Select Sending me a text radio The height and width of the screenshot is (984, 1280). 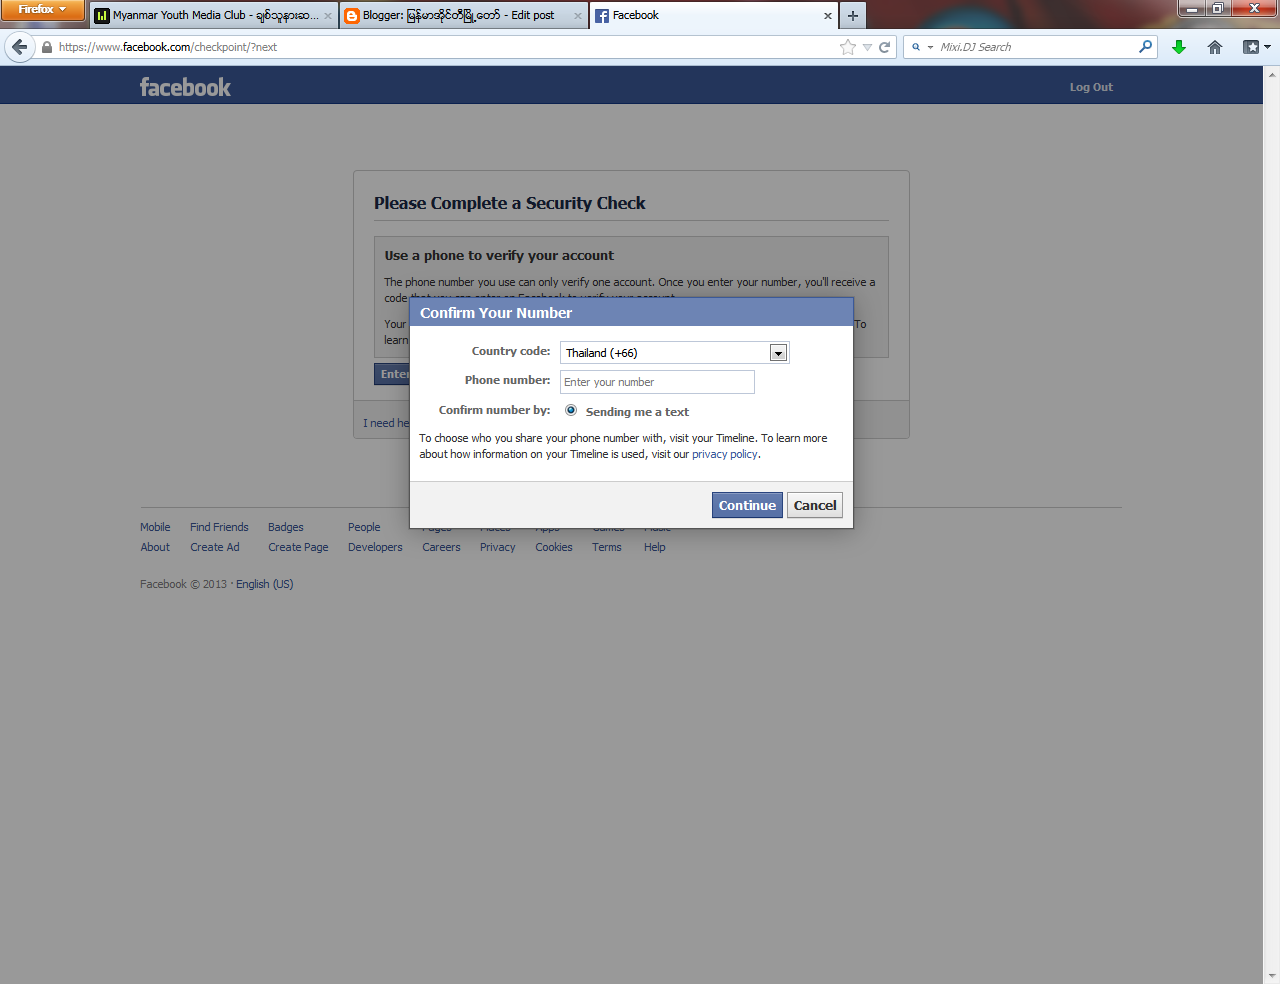[571, 410]
